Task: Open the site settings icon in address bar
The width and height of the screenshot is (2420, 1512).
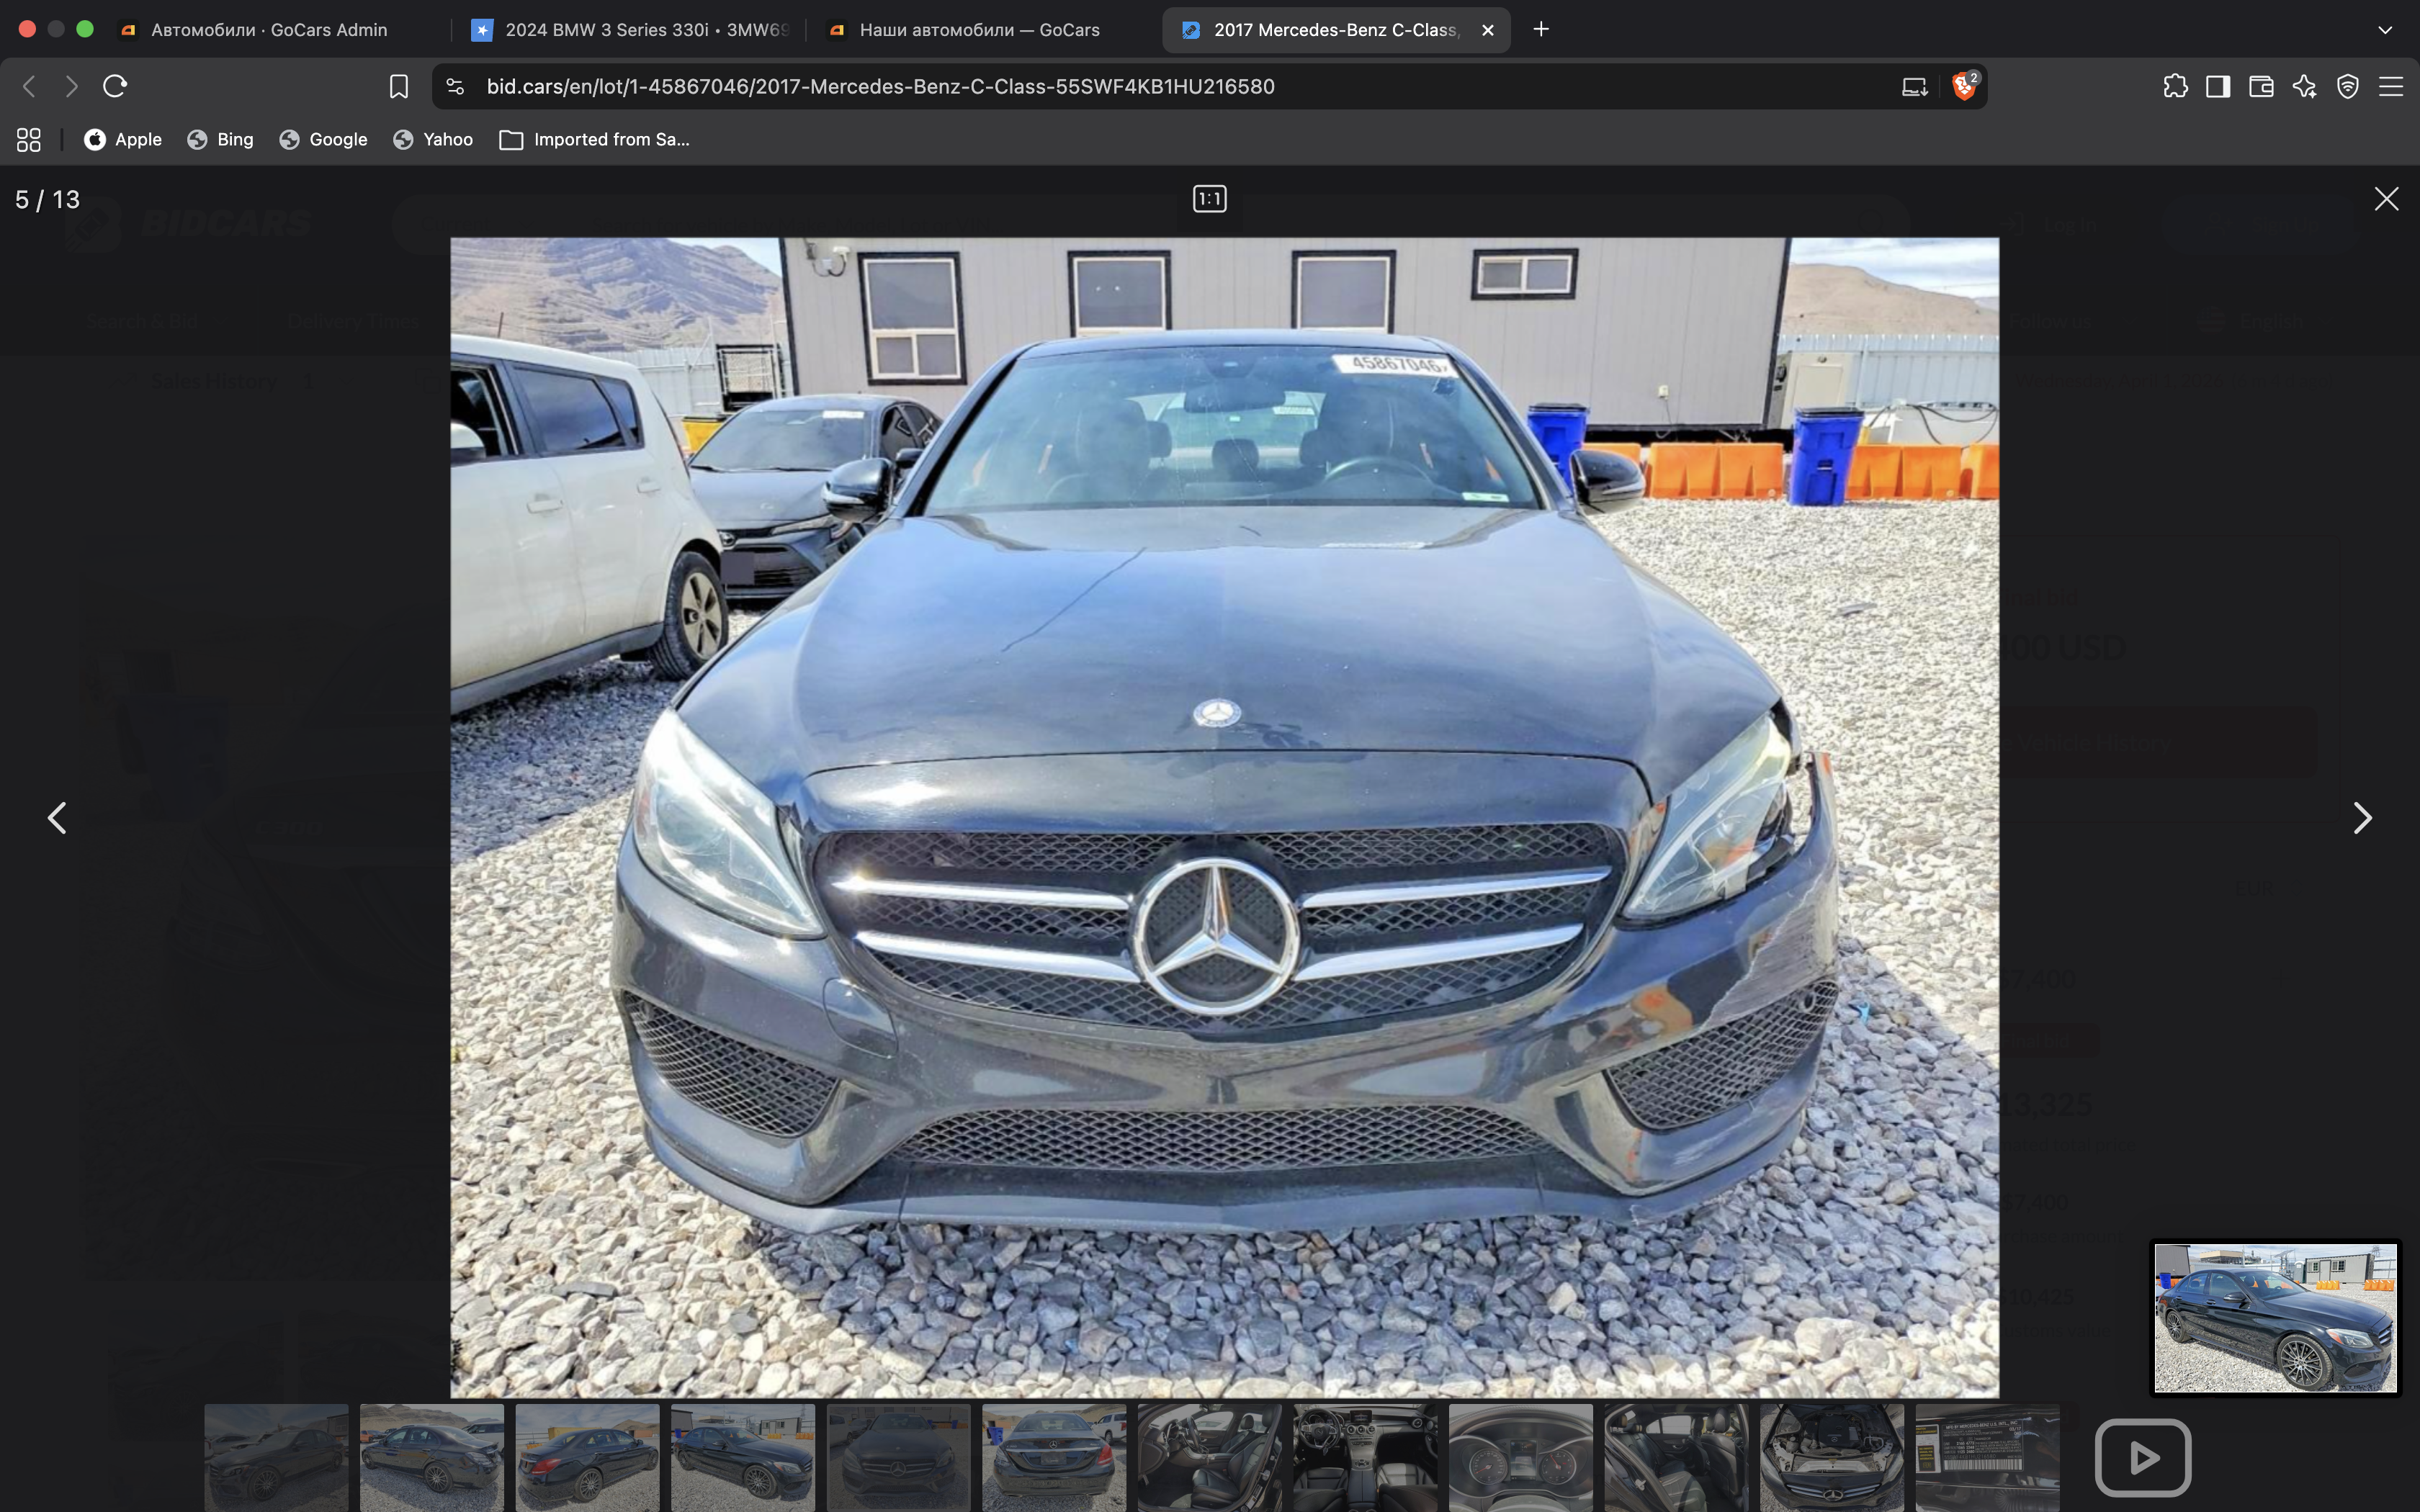Action: click(456, 87)
